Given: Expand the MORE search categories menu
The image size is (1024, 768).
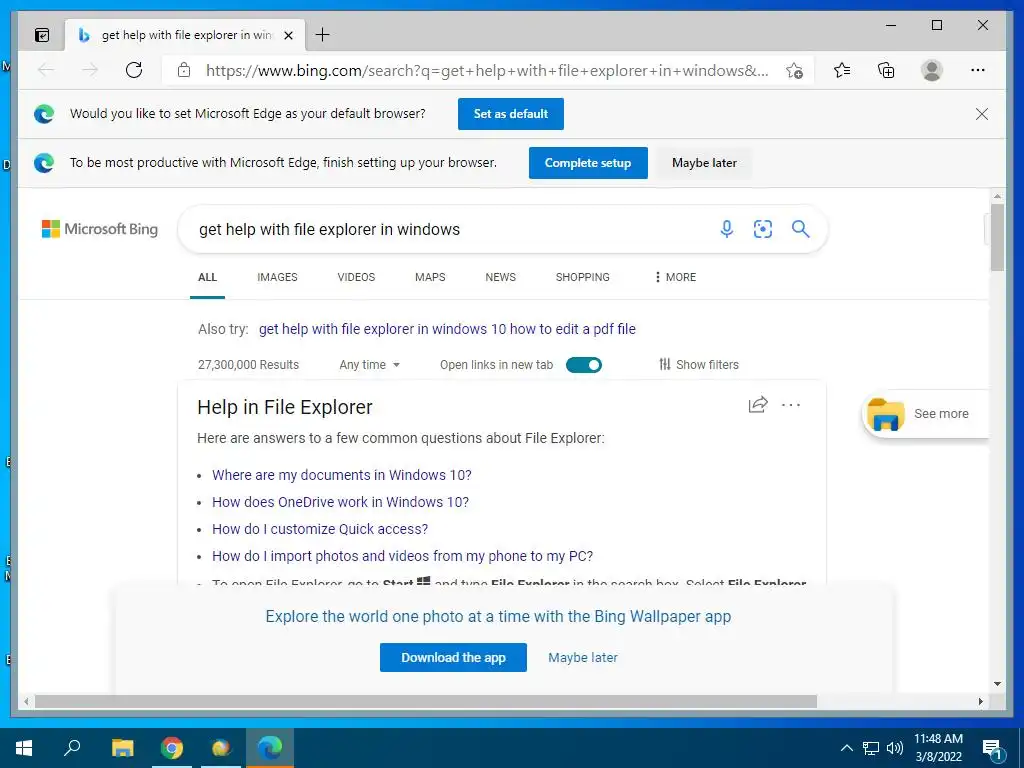Looking at the screenshot, I should tap(675, 277).
